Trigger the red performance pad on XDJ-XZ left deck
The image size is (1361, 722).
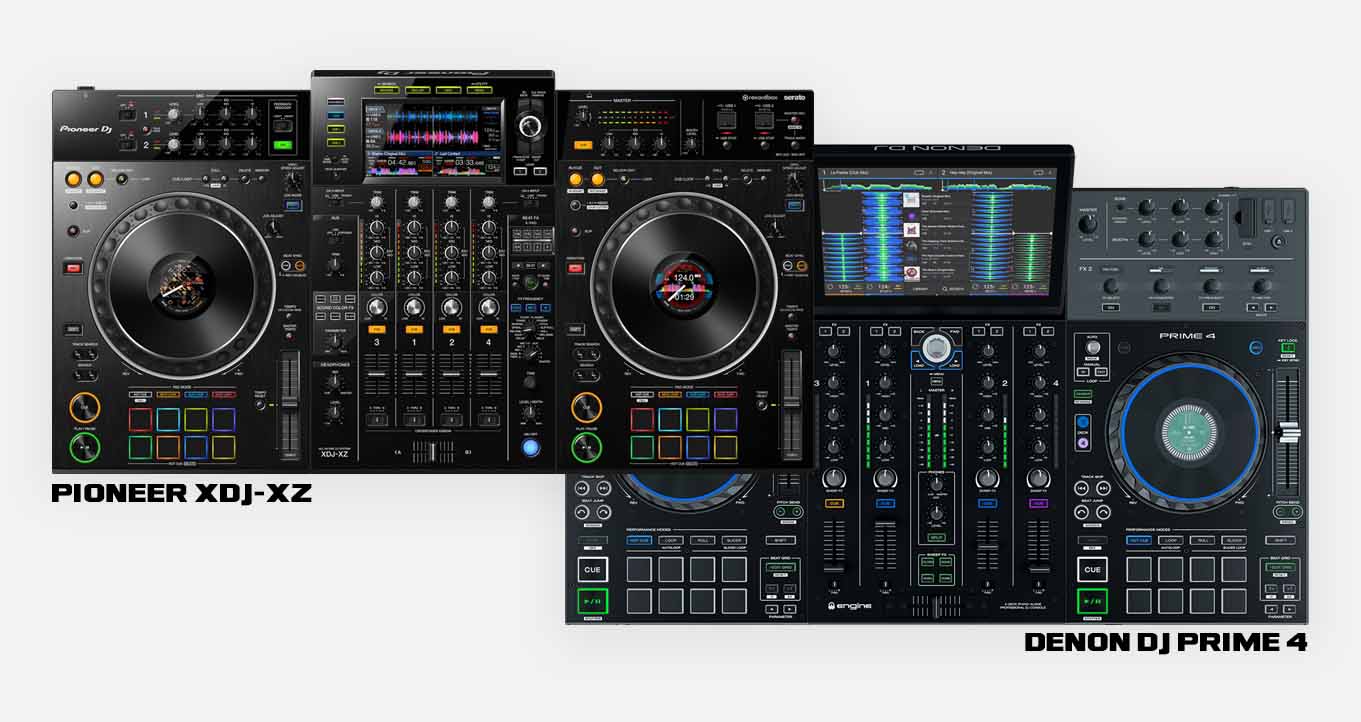click(x=141, y=420)
